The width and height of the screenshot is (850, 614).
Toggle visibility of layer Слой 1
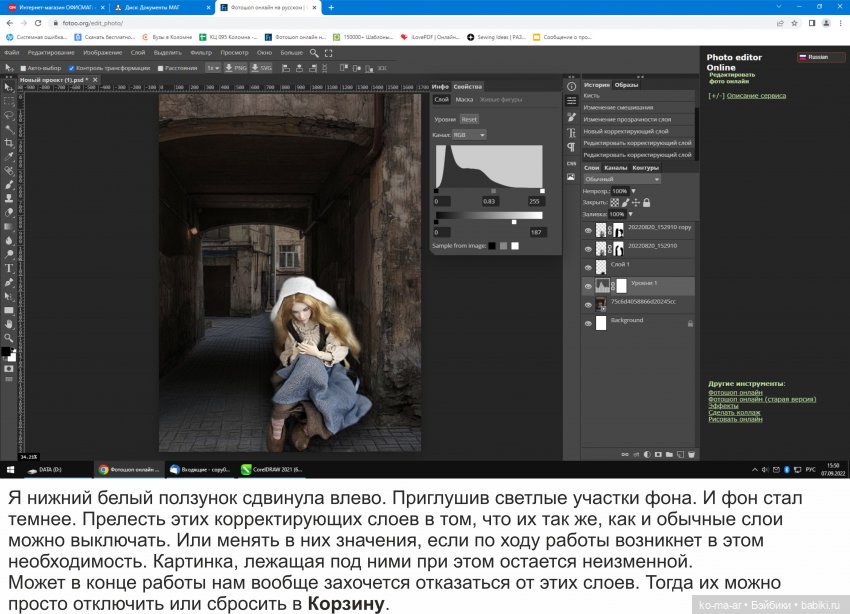588,266
